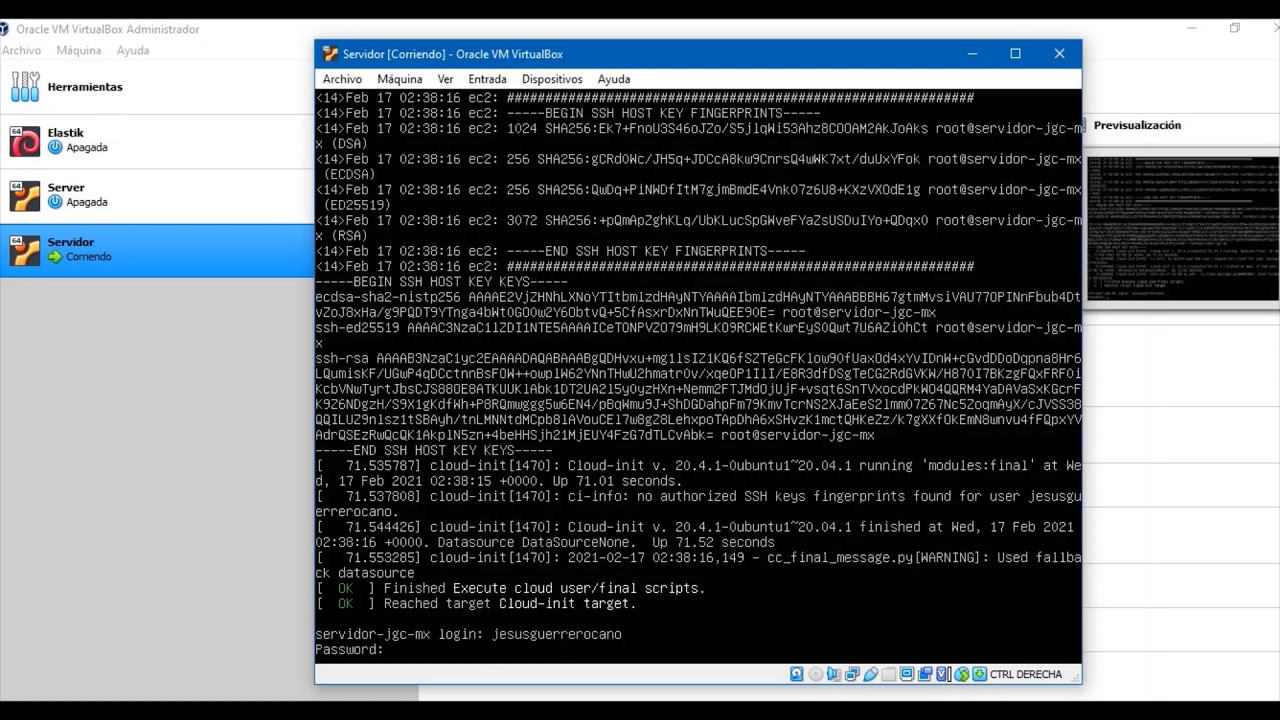Click the hard disk activity indicator icon

797,675
